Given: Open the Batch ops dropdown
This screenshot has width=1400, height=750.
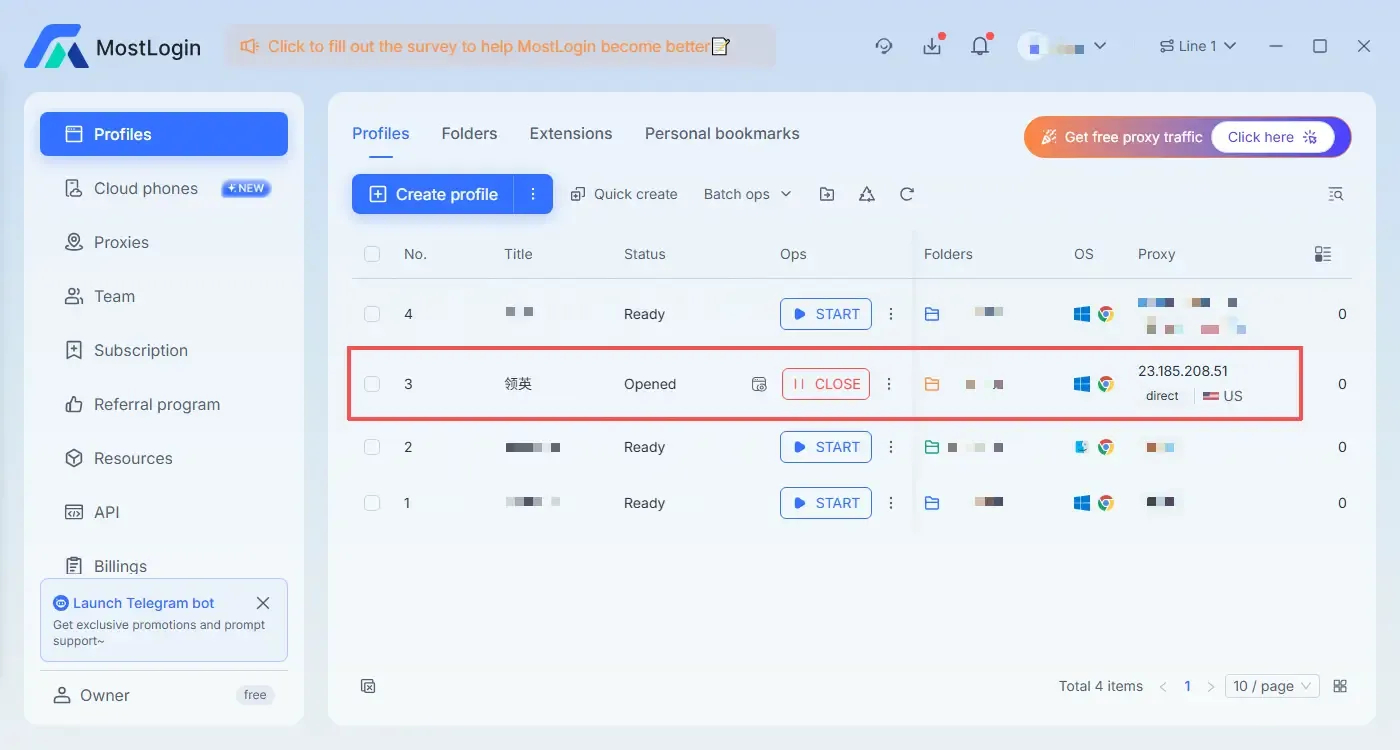Looking at the screenshot, I should click(x=746, y=194).
